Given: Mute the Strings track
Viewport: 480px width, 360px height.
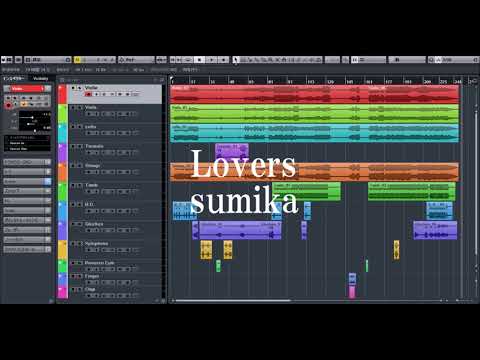Looking at the screenshot, I should click(74, 166).
